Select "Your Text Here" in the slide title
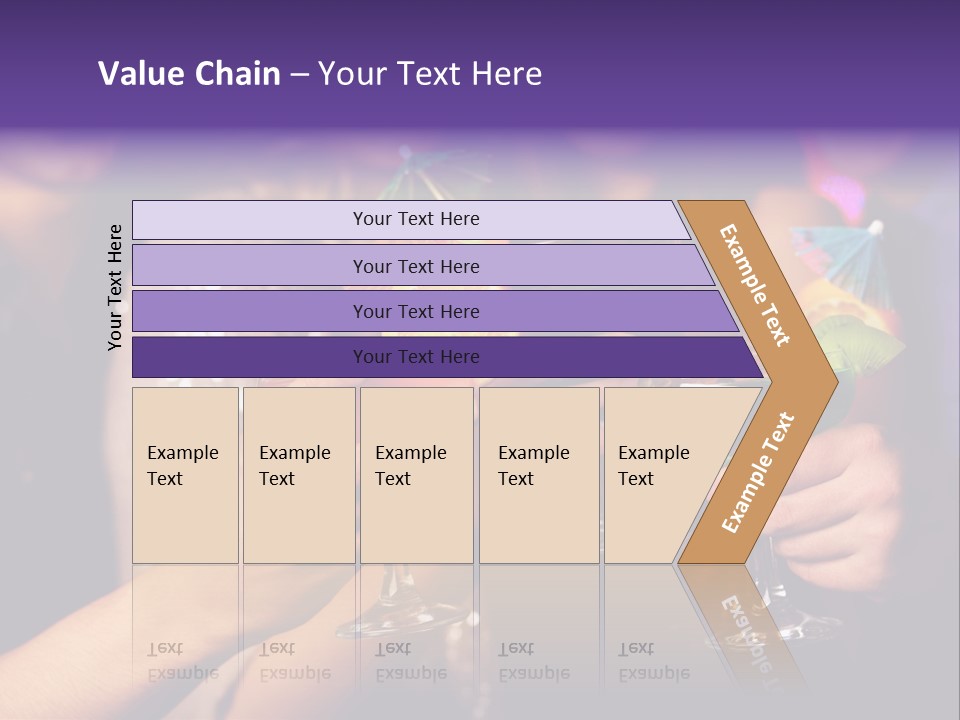The height and width of the screenshot is (720, 960). coord(430,74)
